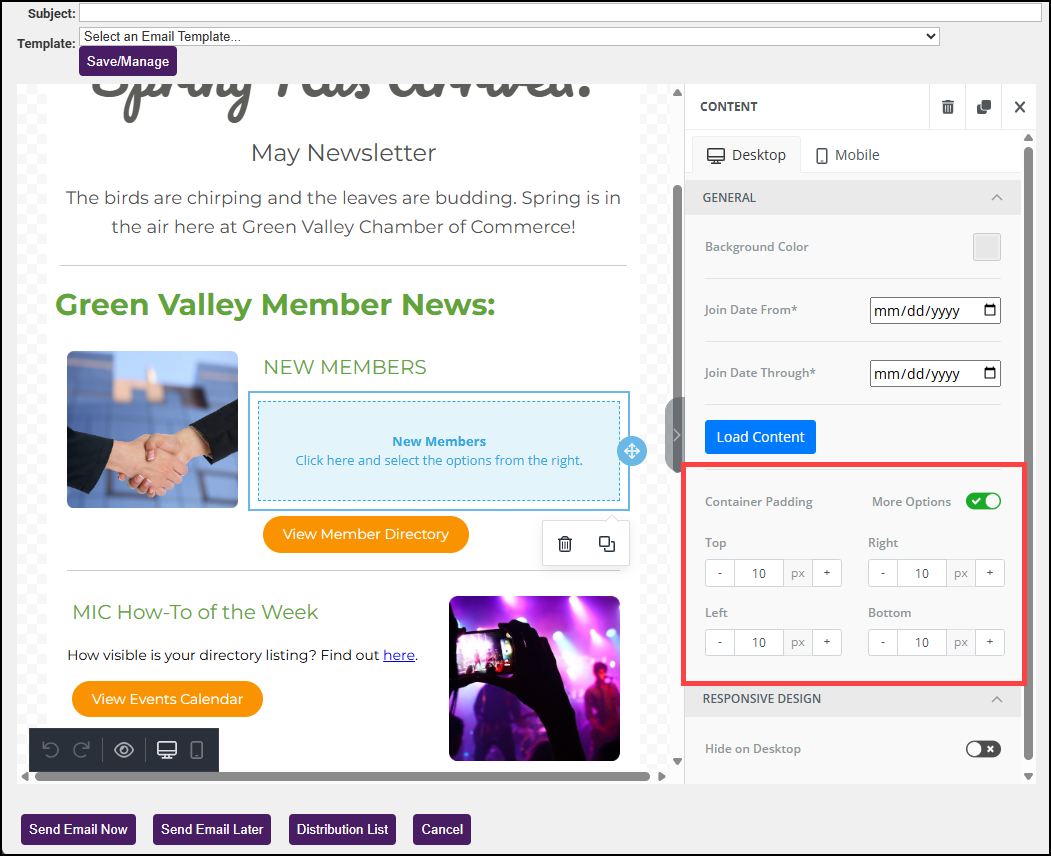Select the handshake image
This screenshot has width=1051, height=856.
pos(152,430)
